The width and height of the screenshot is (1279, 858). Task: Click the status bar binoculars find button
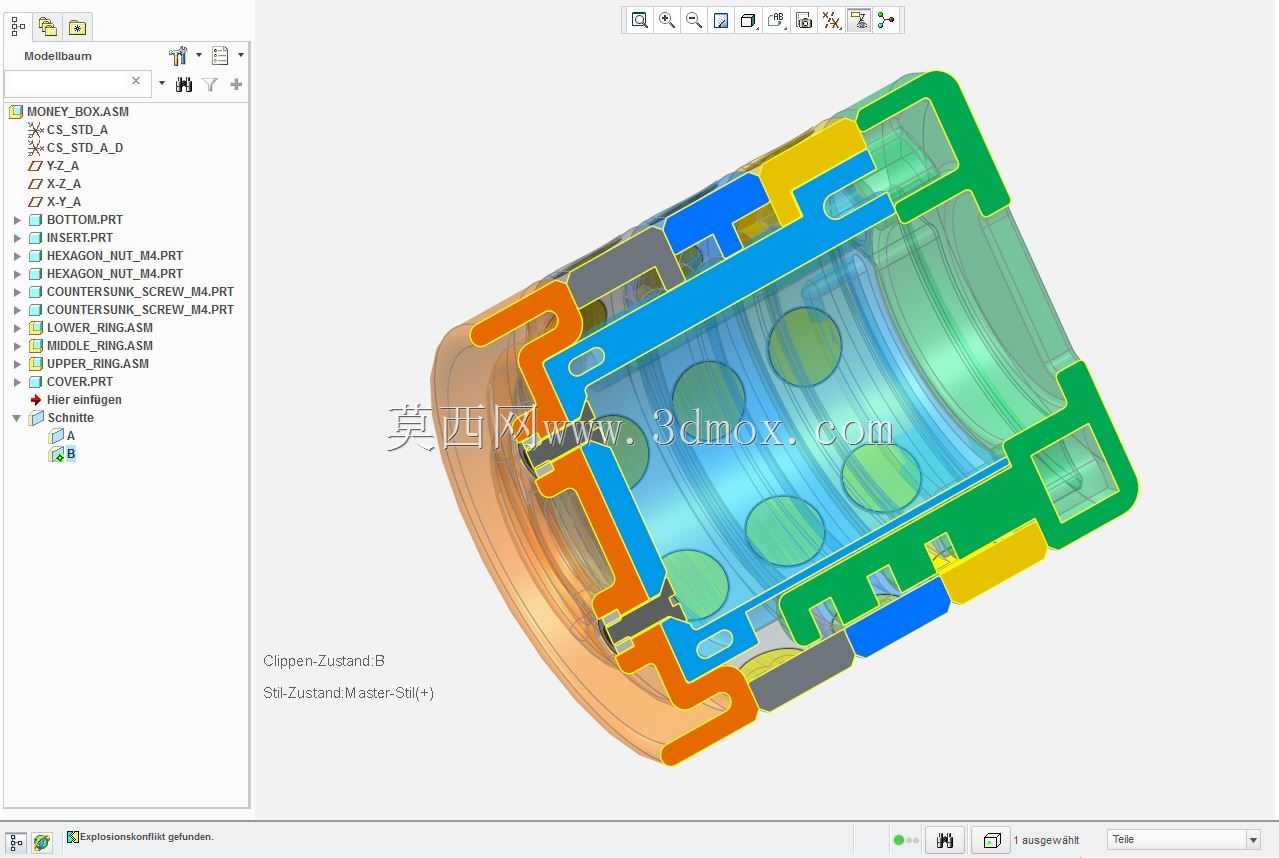tap(945, 840)
